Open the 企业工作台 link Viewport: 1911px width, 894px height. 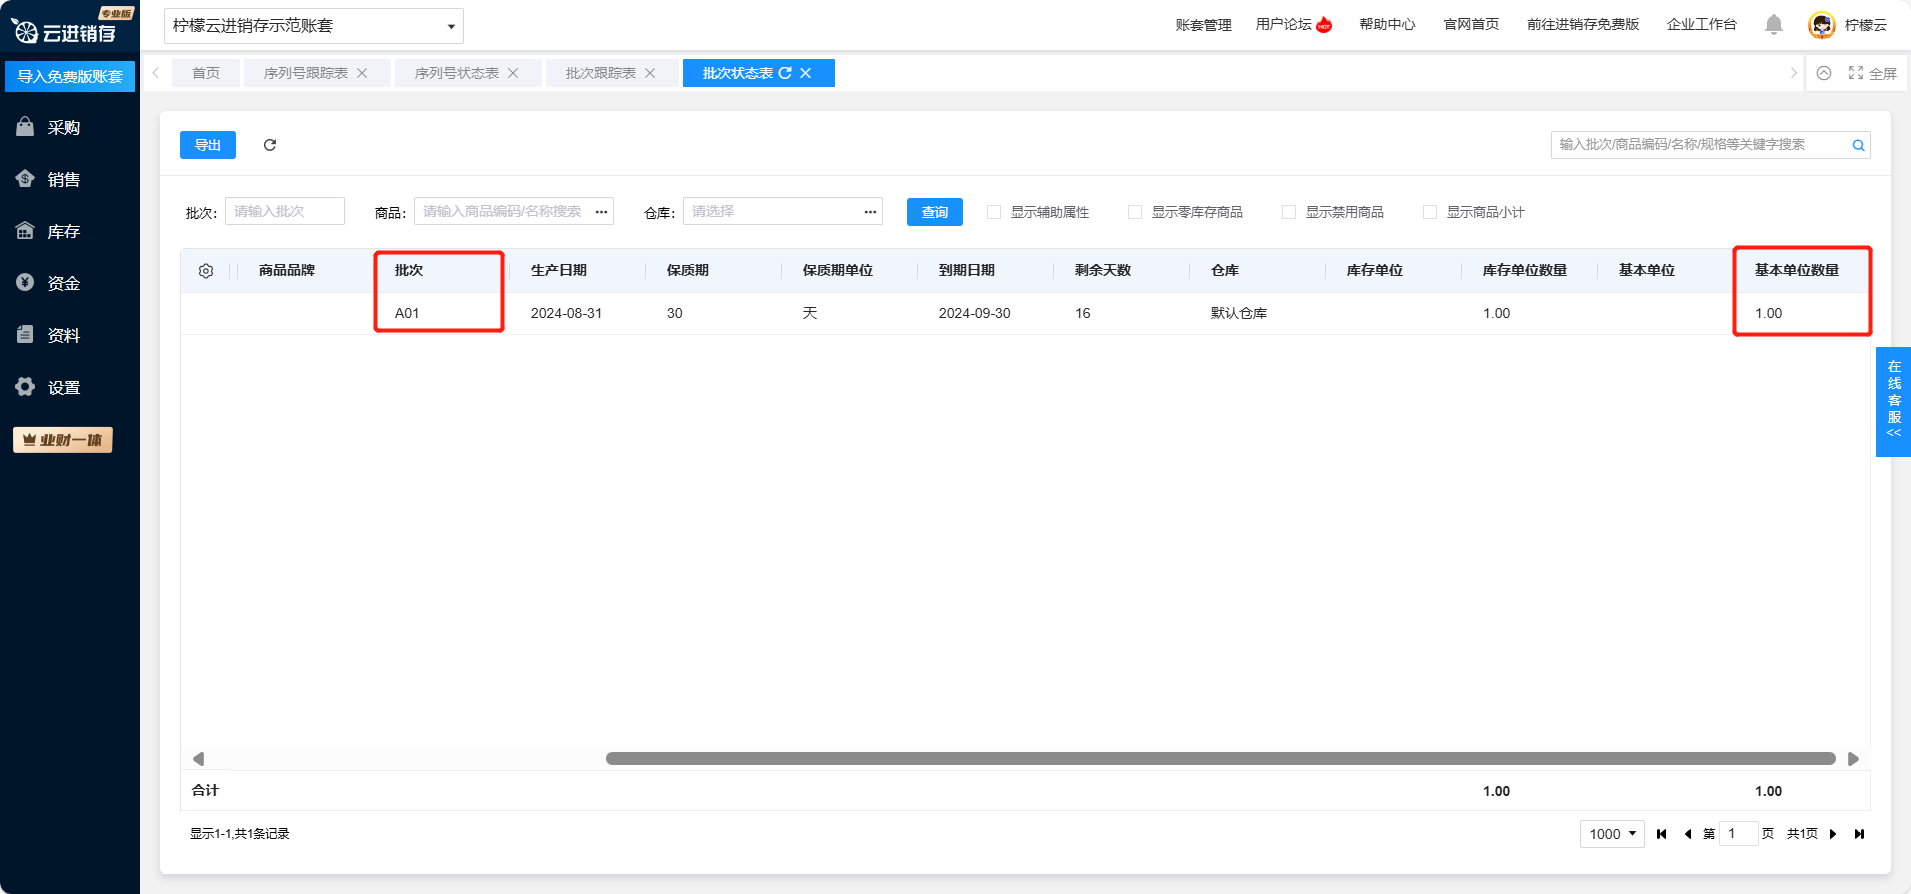1702,25
